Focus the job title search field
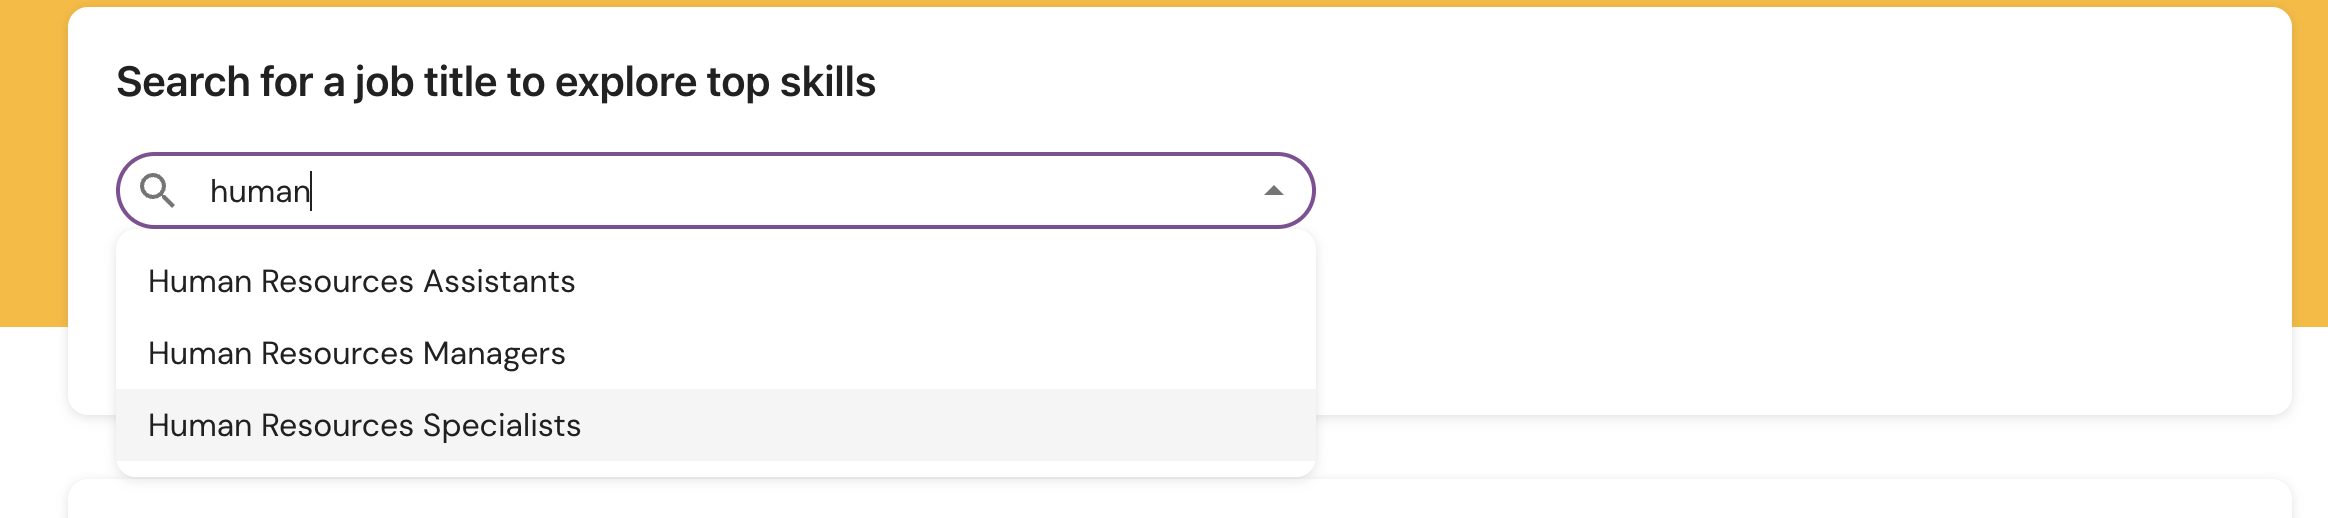 [x=716, y=190]
